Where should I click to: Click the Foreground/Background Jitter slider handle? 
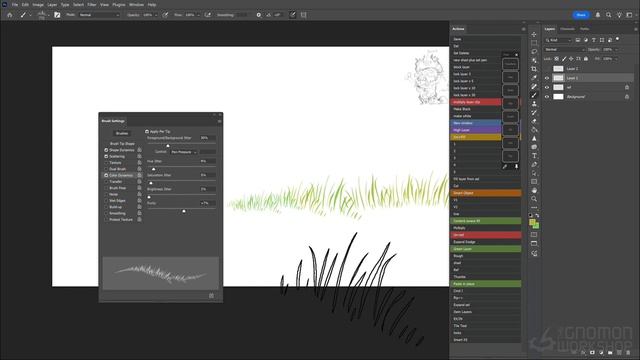(x=168, y=146)
